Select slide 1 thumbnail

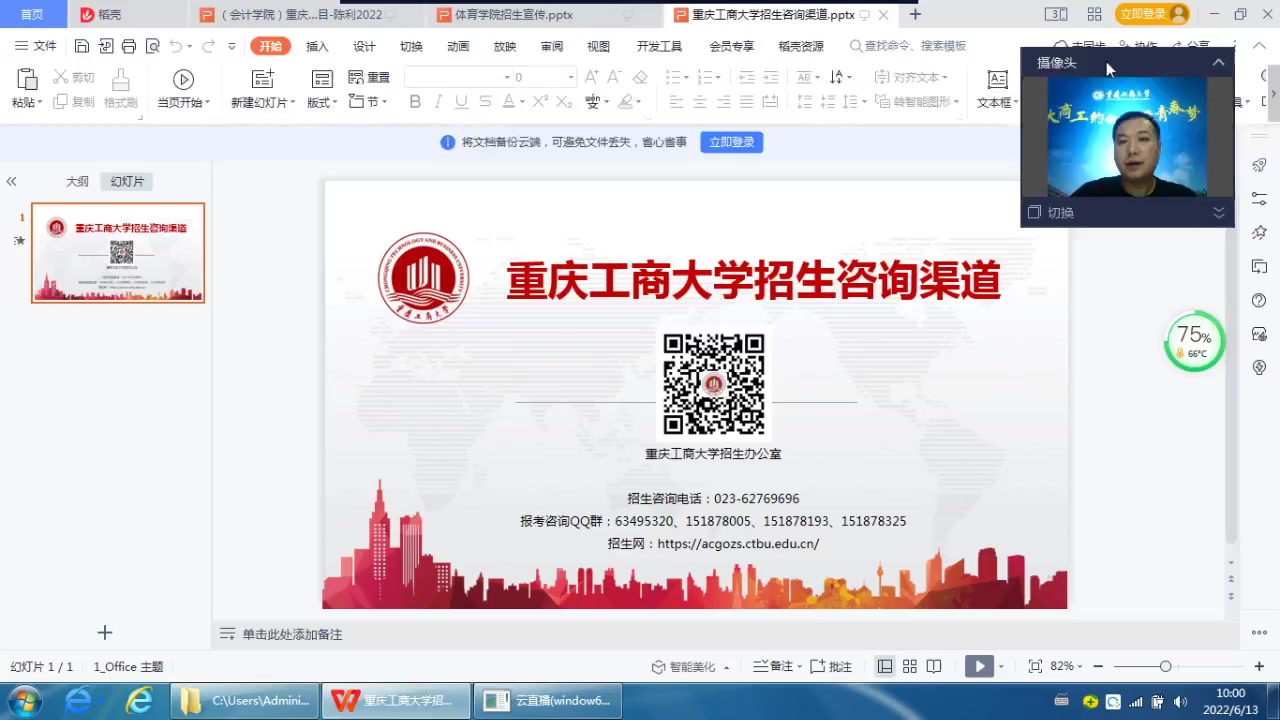[118, 253]
